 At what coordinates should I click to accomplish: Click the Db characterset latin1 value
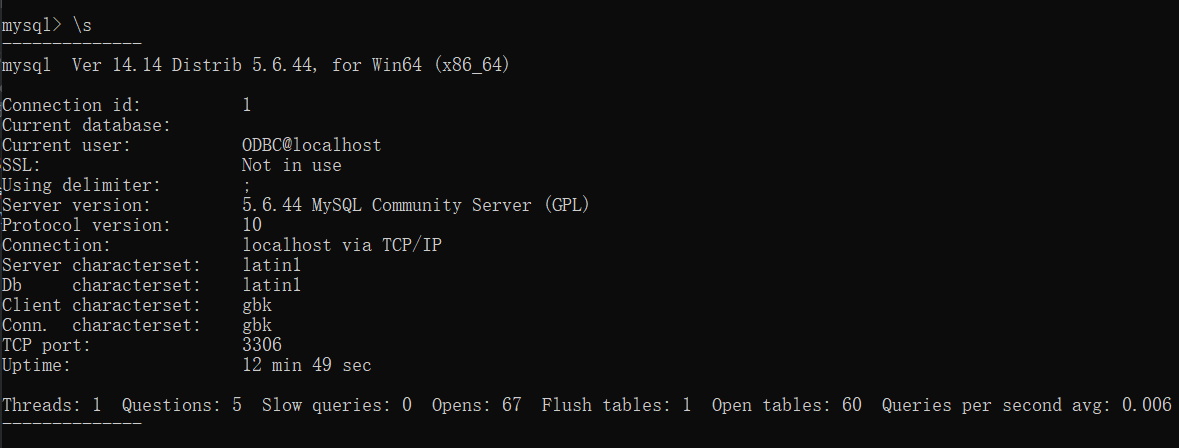(271, 285)
